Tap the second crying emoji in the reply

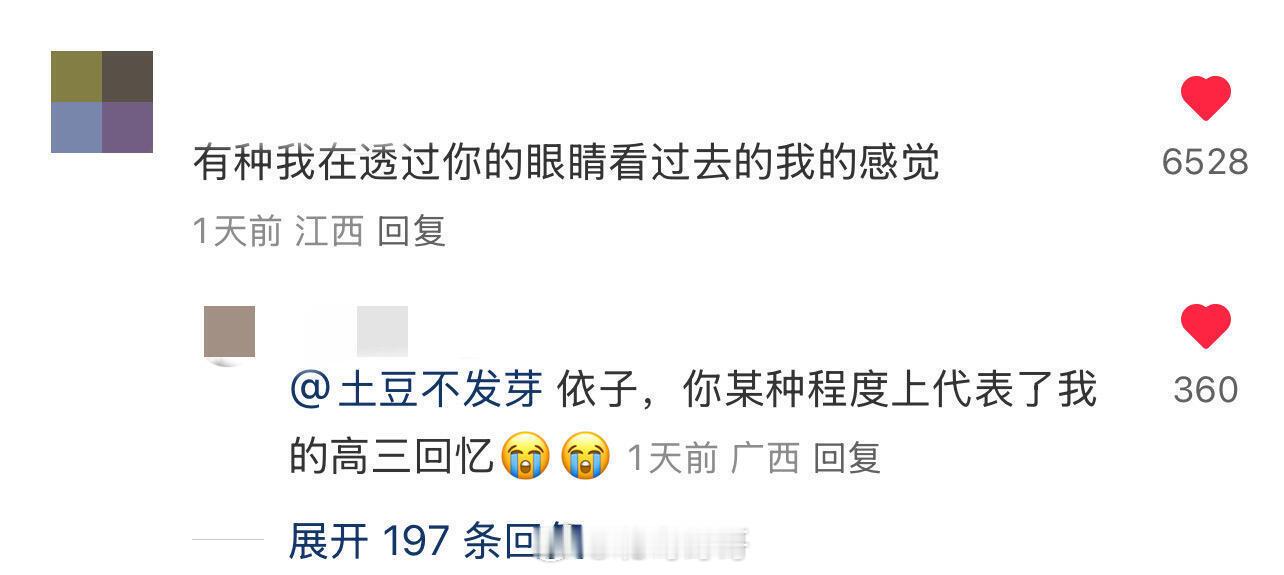click(586, 458)
